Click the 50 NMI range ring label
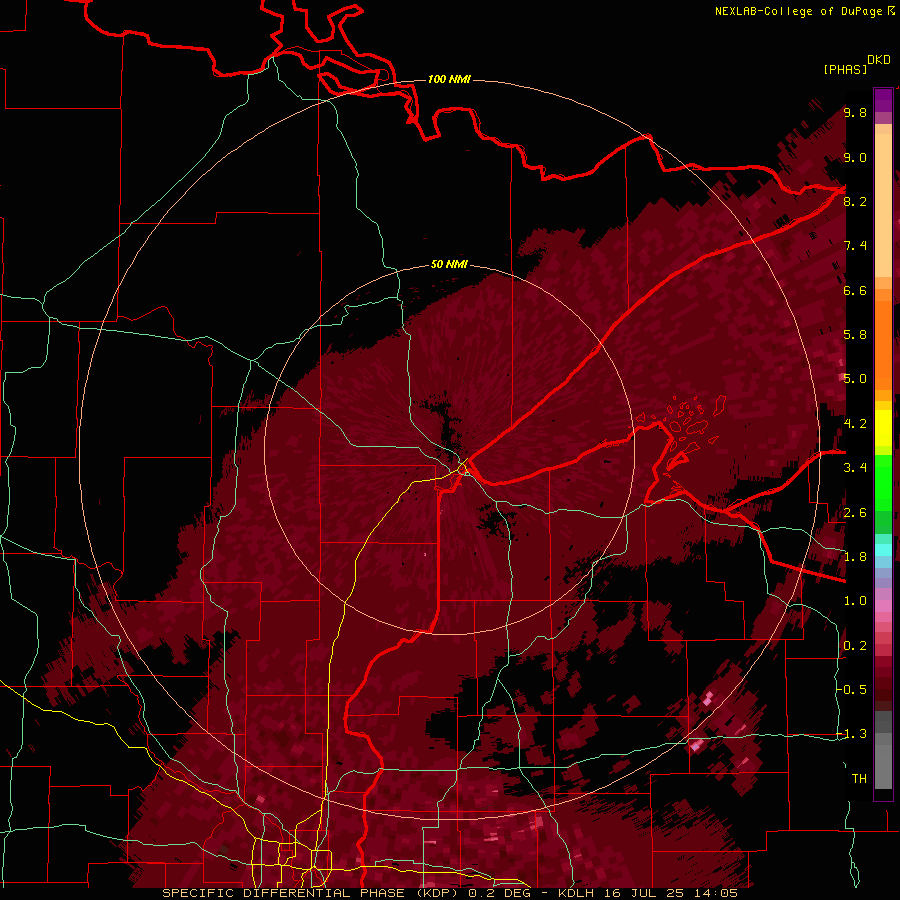The height and width of the screenshot is (900, 900). pyautogui.click(x=449, y=264)
